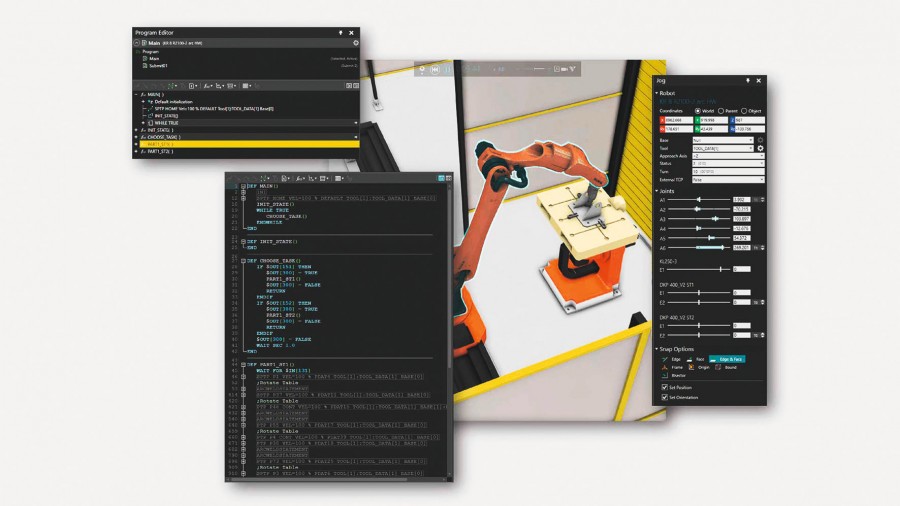
Task: Click the A3 joint slider
Action: [699, 219]
